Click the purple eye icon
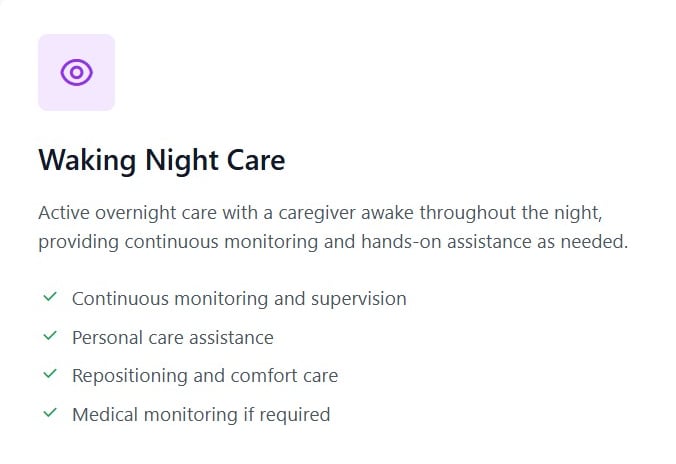This screenshot has width=676, height=464. (76, 72)
